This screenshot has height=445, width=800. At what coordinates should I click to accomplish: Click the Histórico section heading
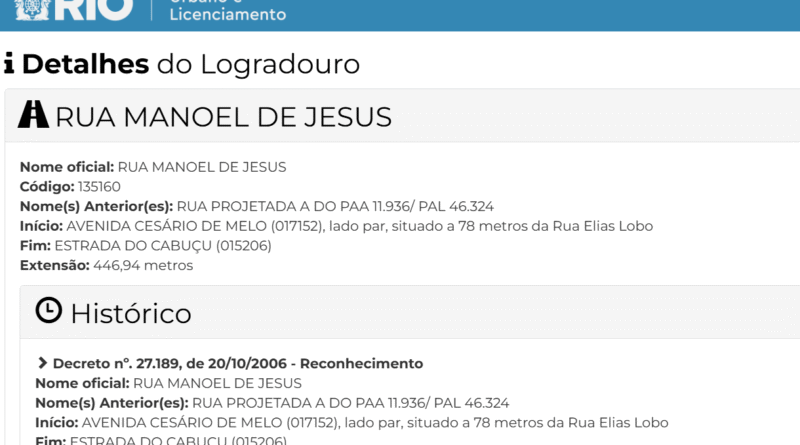[130, 313]
